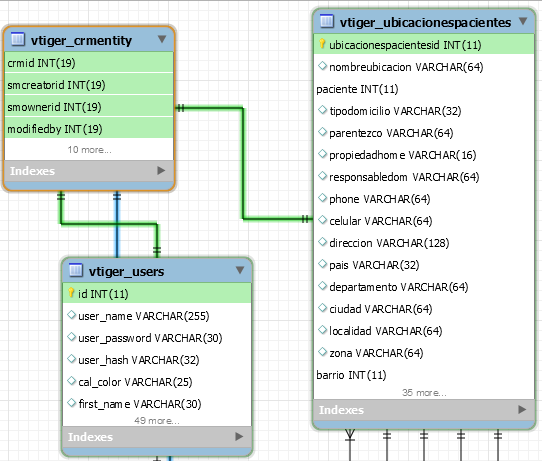Collapse the vtiger_users table columns
Image resolution: width=542 pixels, height=461 pixels.
(x=240, y=270)
